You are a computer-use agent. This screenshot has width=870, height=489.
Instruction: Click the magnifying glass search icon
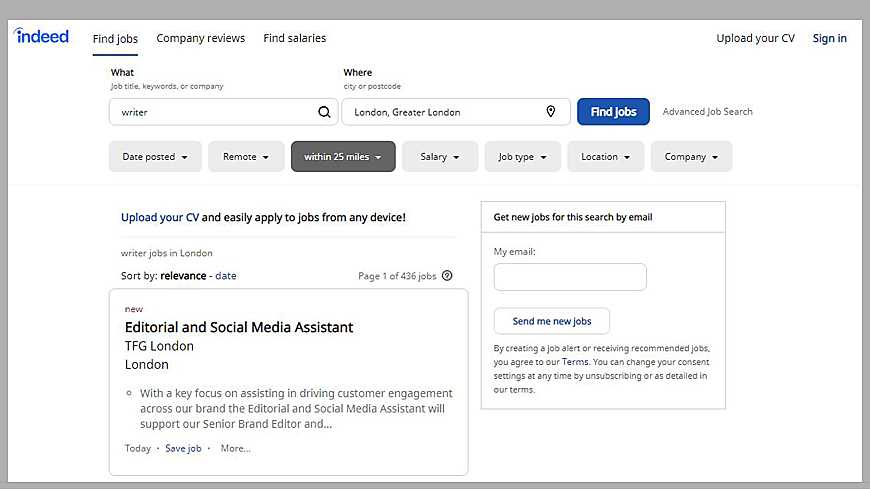coord(324,112)
